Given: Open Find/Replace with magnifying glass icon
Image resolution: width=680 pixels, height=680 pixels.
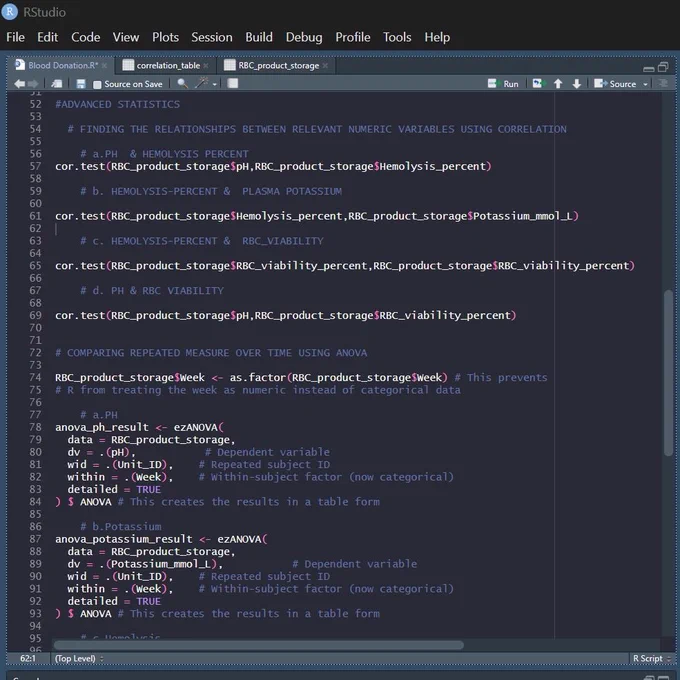Looking at the screenshot, I should point(182,83).
